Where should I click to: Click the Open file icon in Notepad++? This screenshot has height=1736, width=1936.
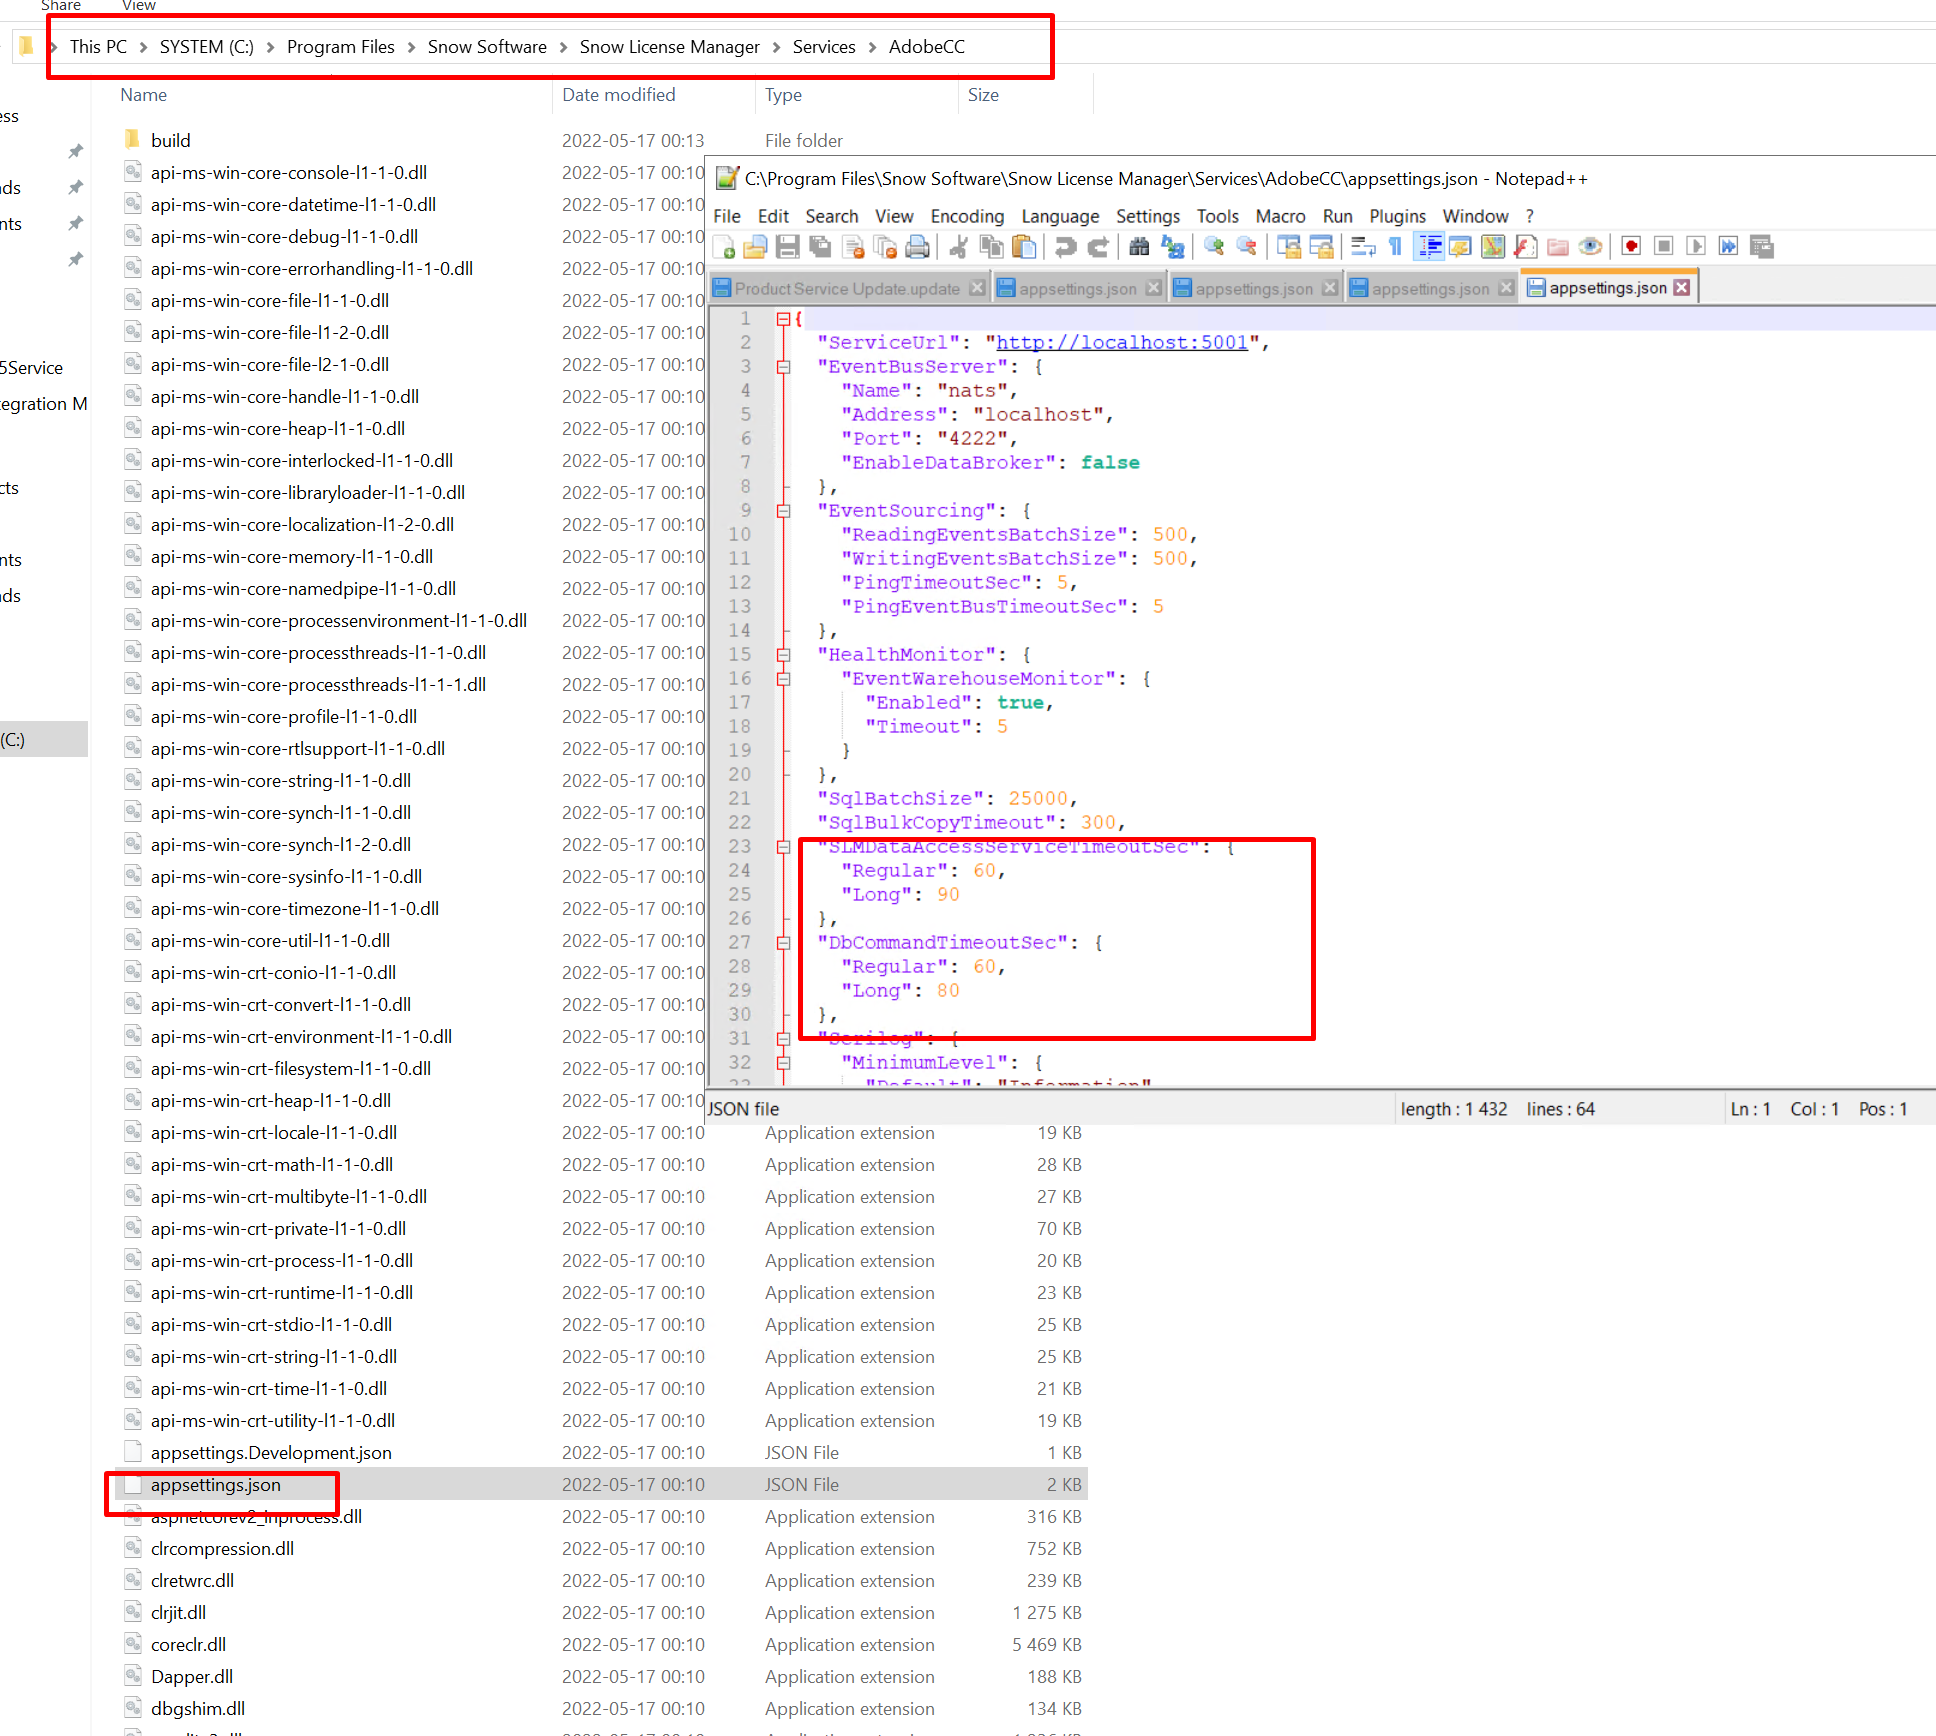click(x=756, y=247)
